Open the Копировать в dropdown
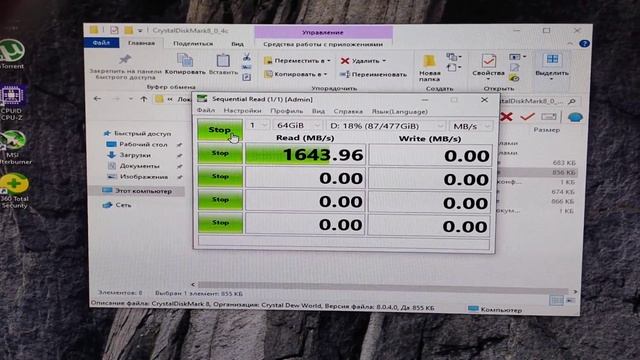 296,74
